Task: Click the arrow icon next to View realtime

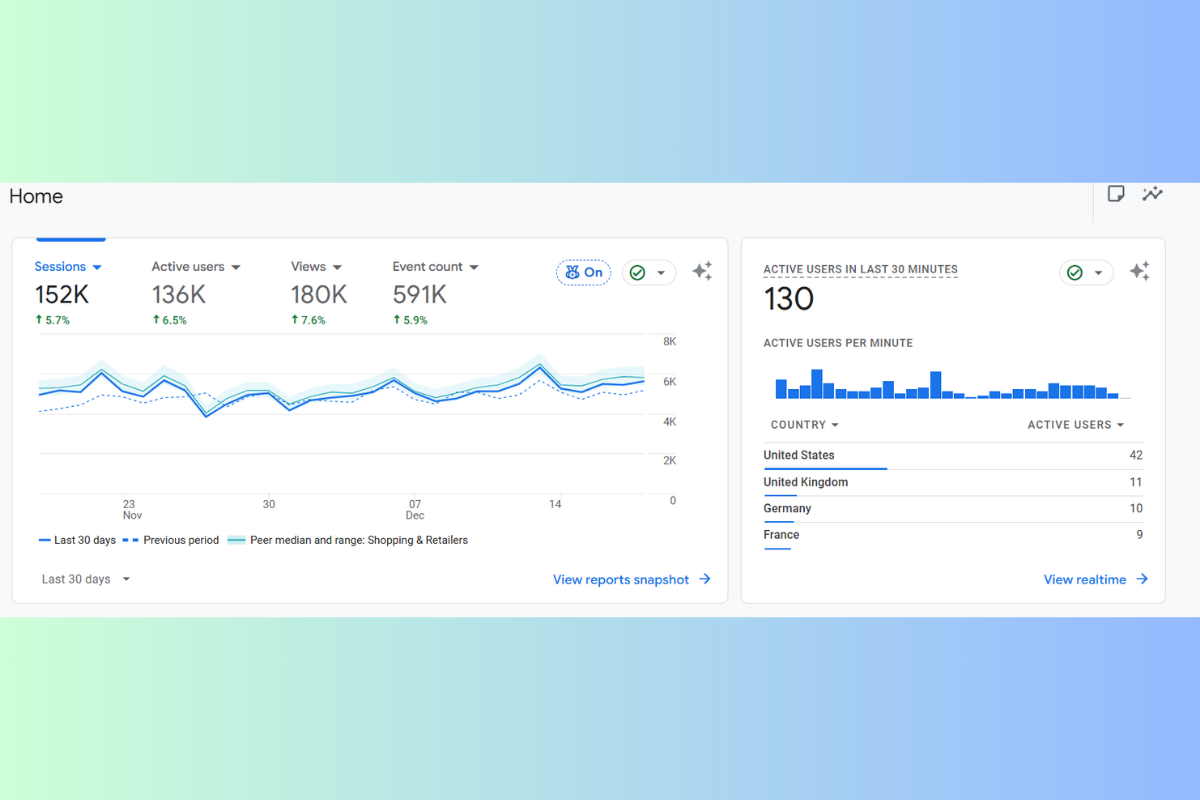Action: pos(1142,579)
